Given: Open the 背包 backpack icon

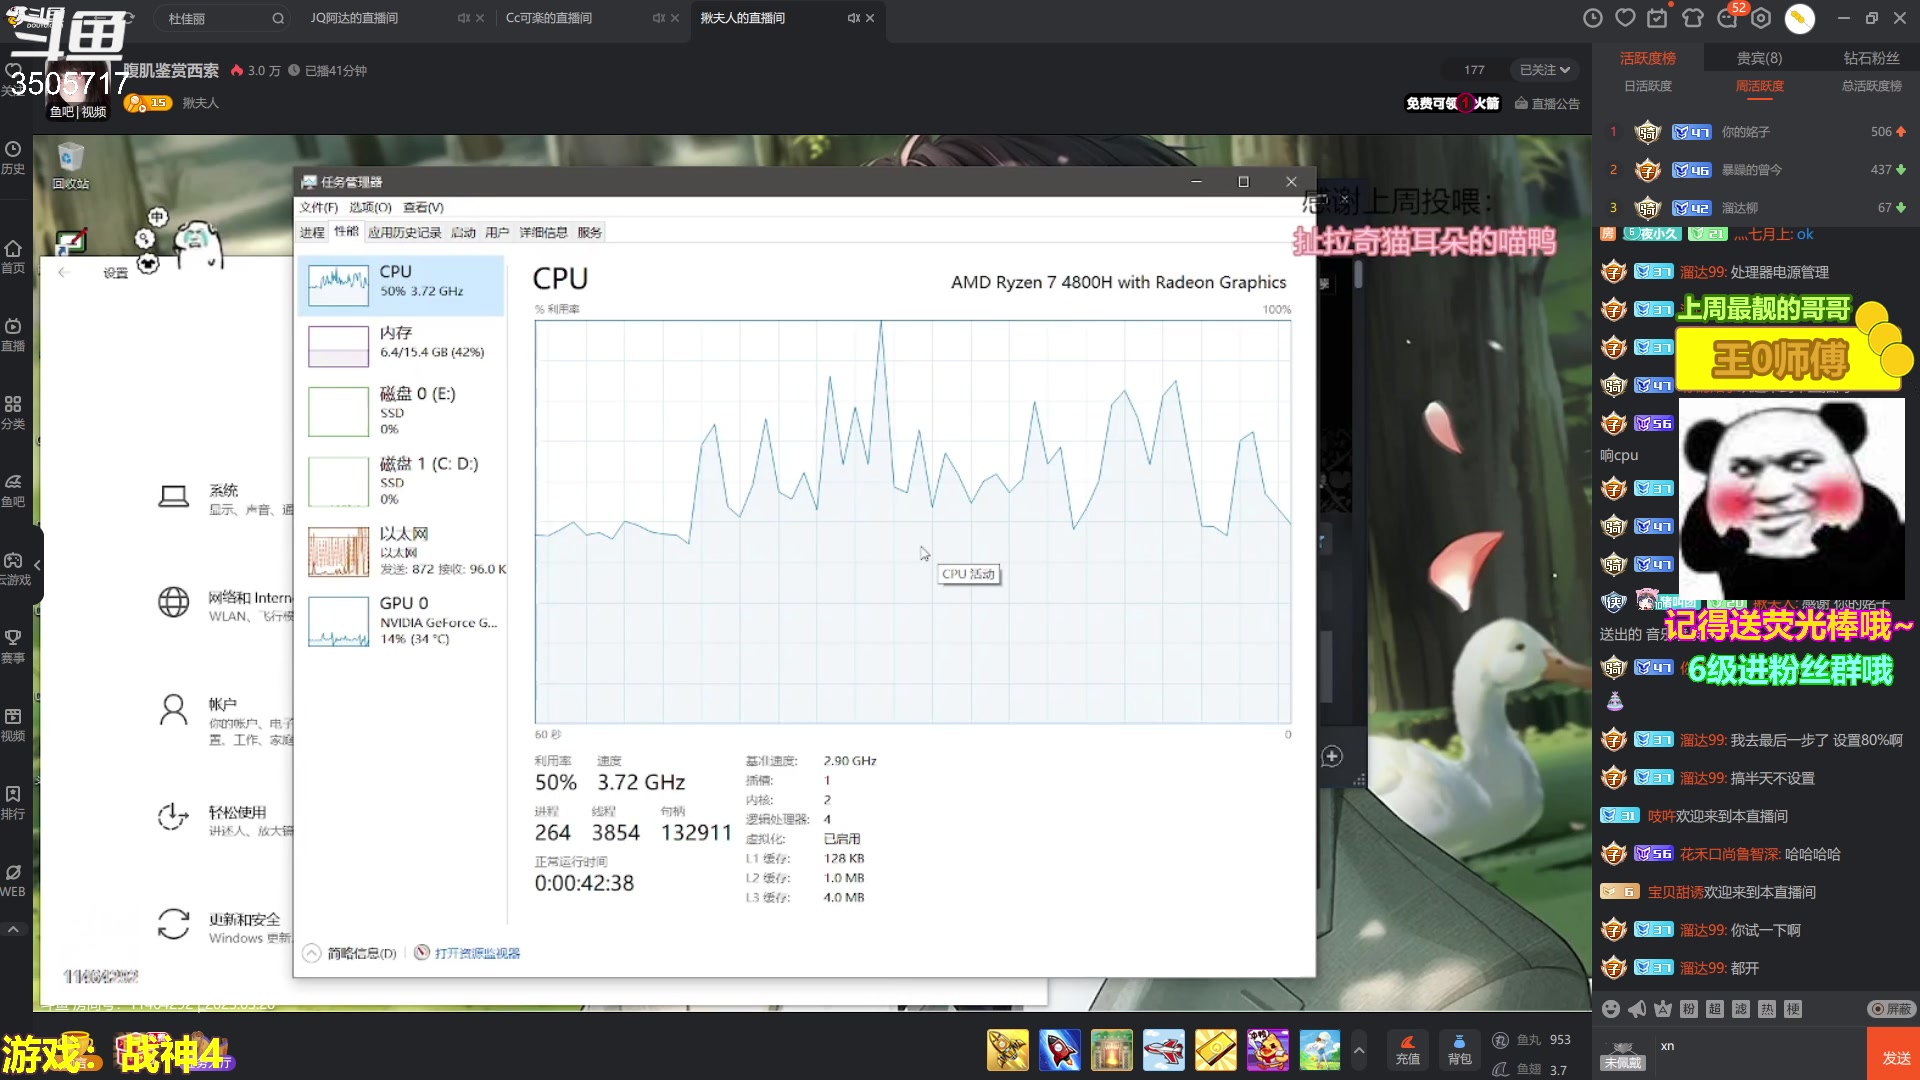Looking at the screenshot, I should coord(1459,1049).
